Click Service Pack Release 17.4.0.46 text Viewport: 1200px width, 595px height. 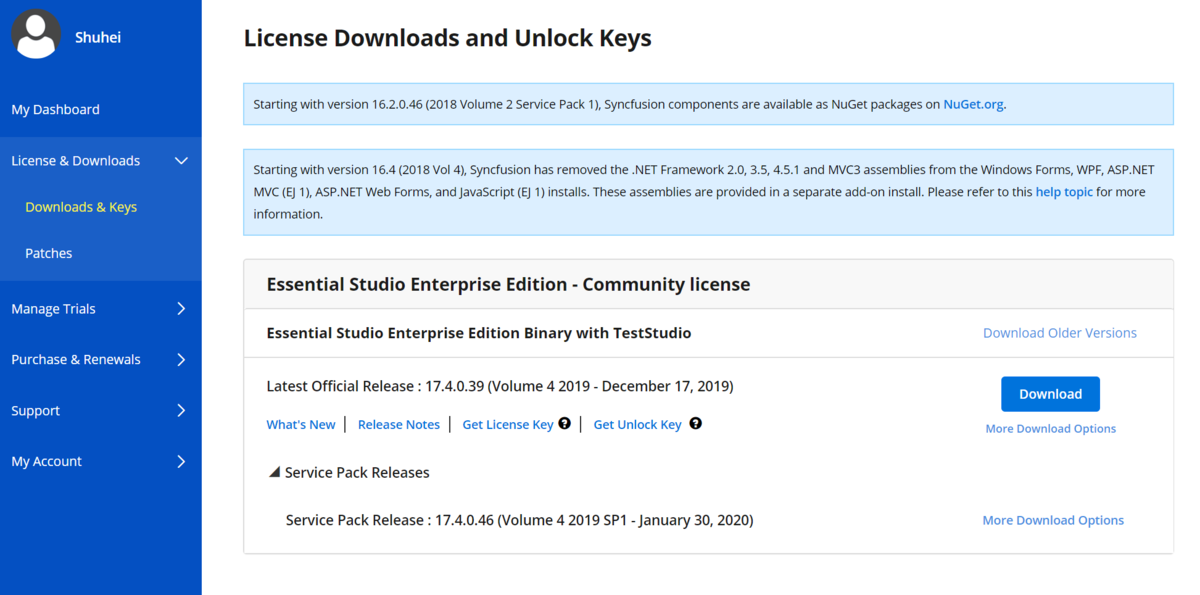point(519,520)
